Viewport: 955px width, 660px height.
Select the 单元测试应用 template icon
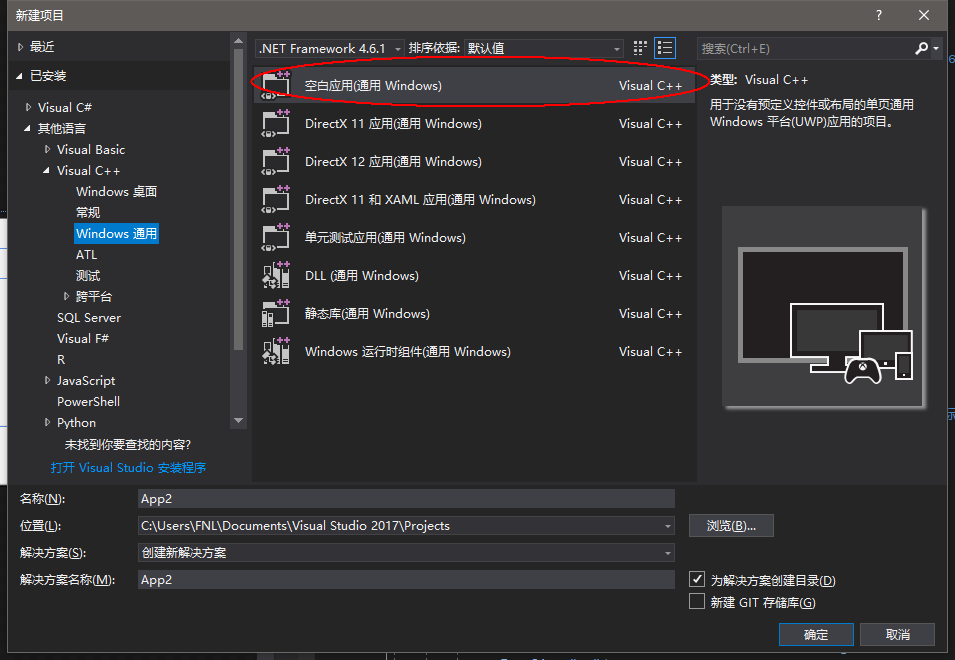click(275, 238)
